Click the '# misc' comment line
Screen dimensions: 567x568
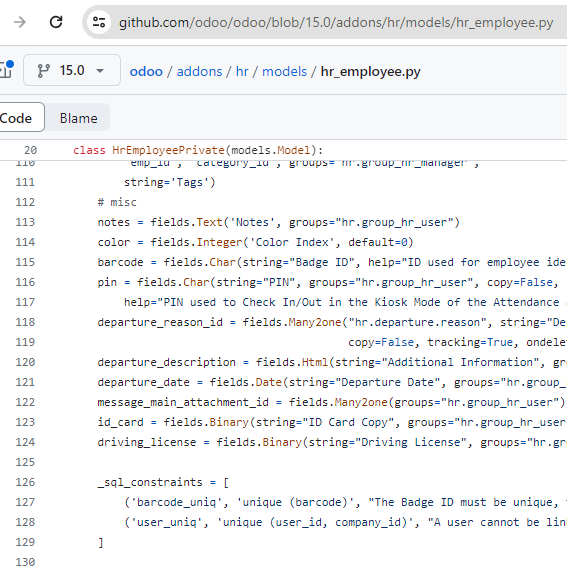click(117, 202)
